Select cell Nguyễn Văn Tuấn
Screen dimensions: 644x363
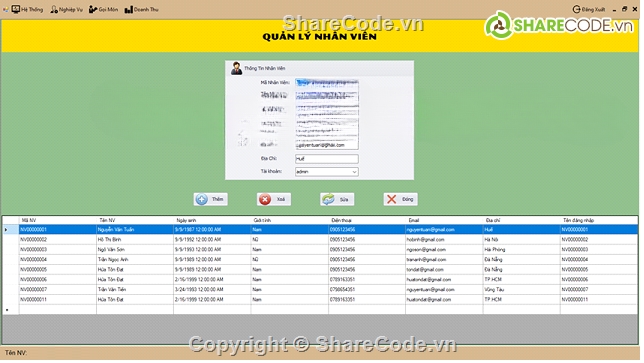pos(136,231)
